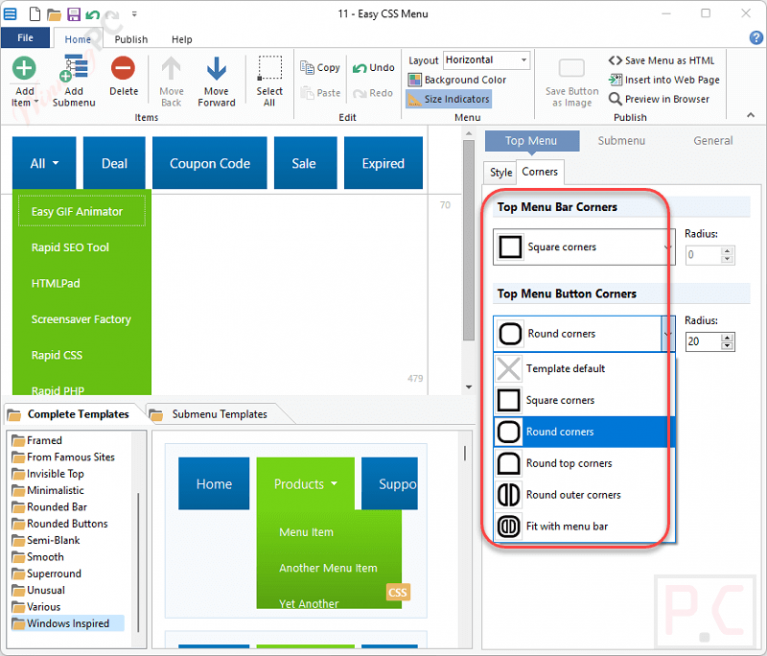Toggle the Size Indicators option
767x656 pixels.
pyautogui.click(x=449, y=99)
